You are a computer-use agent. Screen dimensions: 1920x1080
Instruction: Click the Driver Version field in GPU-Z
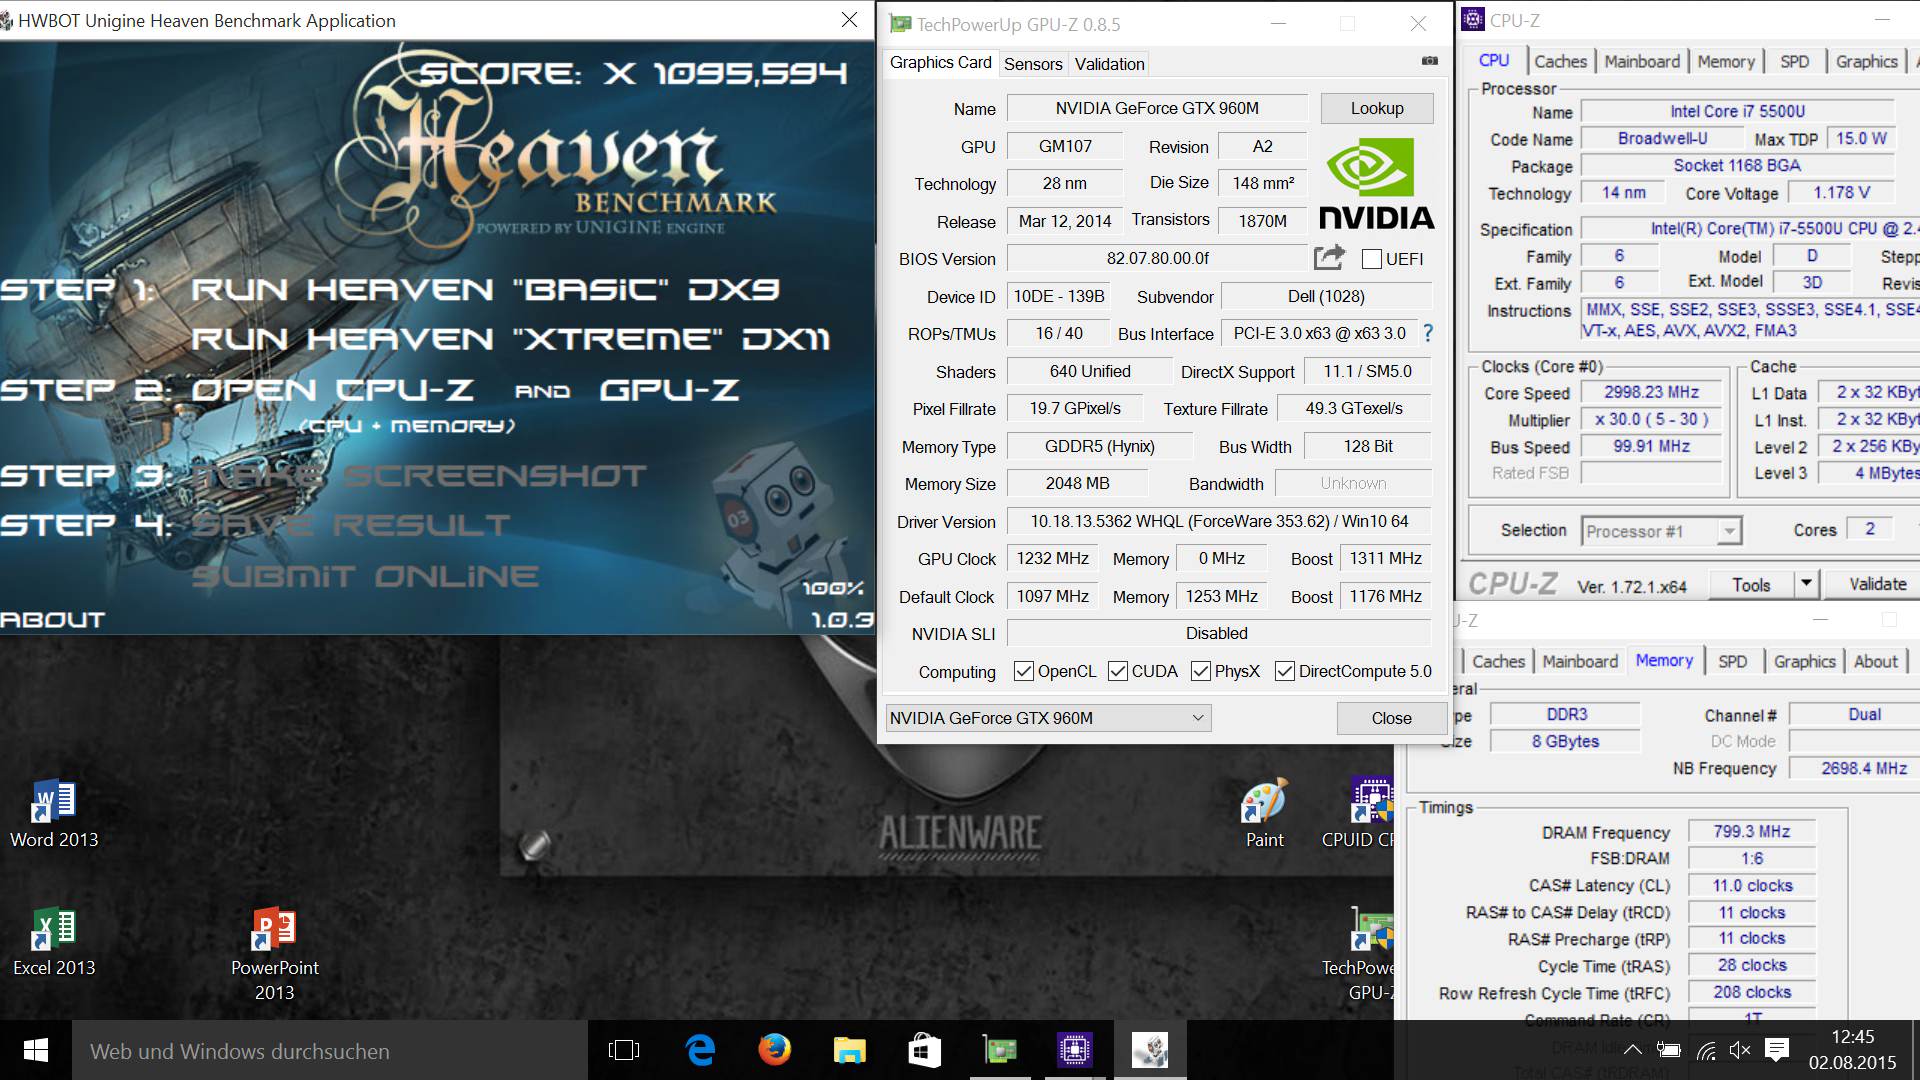coord(1219,521)
